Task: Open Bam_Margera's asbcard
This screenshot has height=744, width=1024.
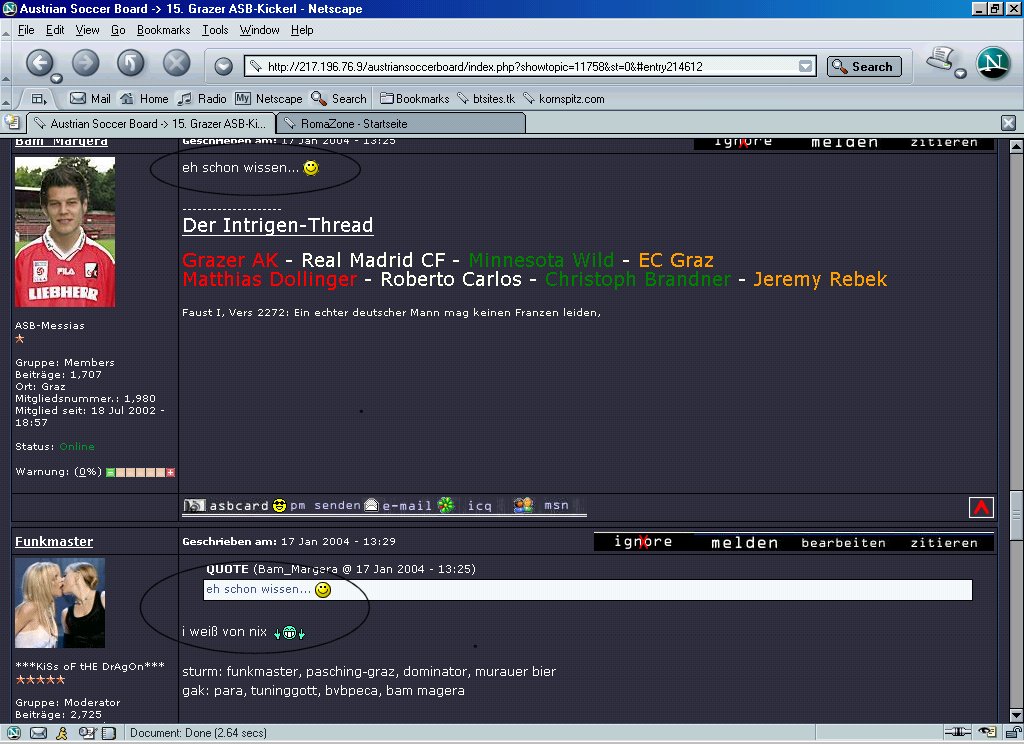Action: click(x=226, y=506)
